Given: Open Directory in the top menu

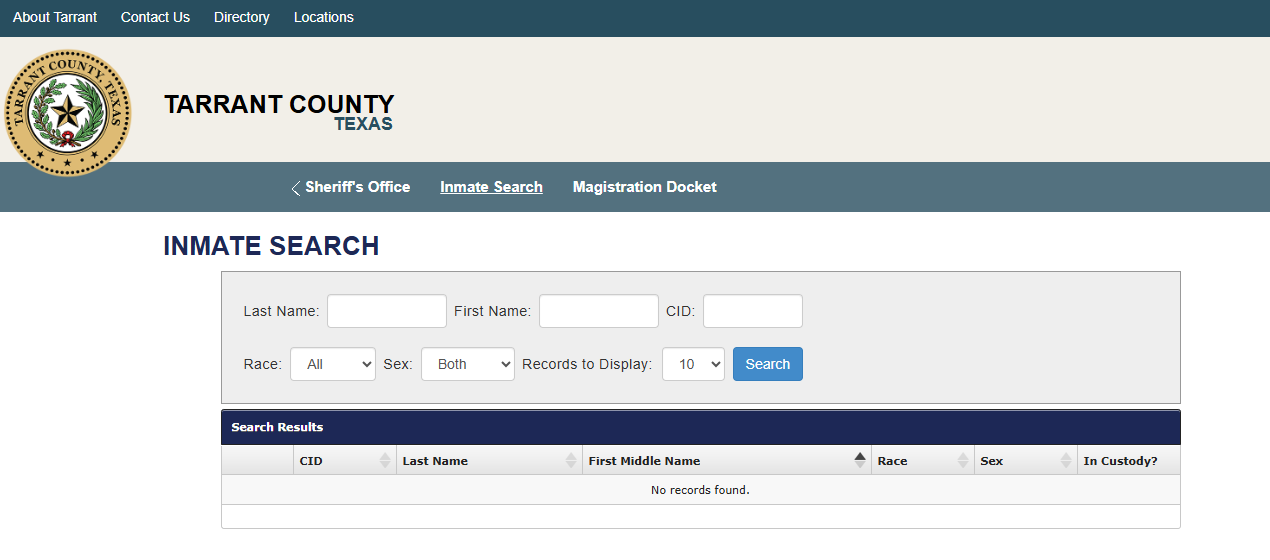Looking at the screenshot, I should [242, 17].
